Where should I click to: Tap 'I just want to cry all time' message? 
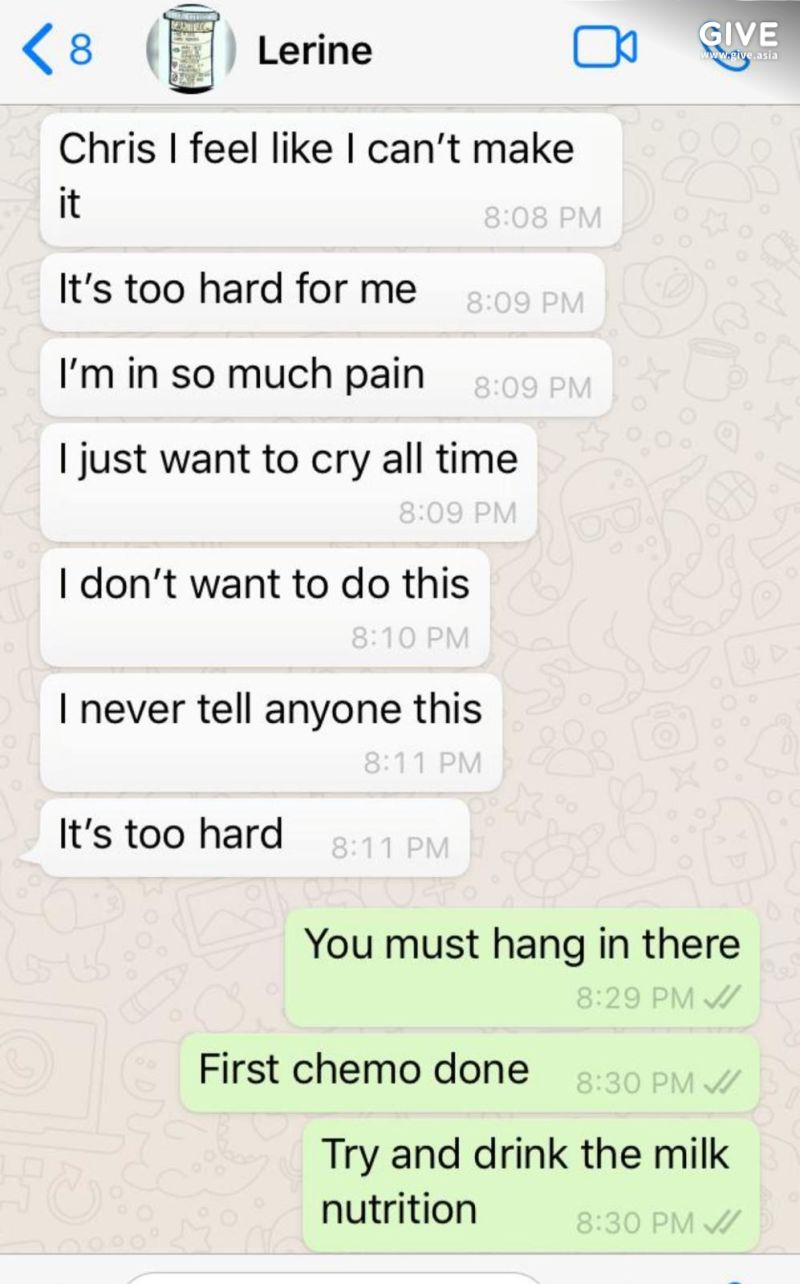(x=288, y=483)
